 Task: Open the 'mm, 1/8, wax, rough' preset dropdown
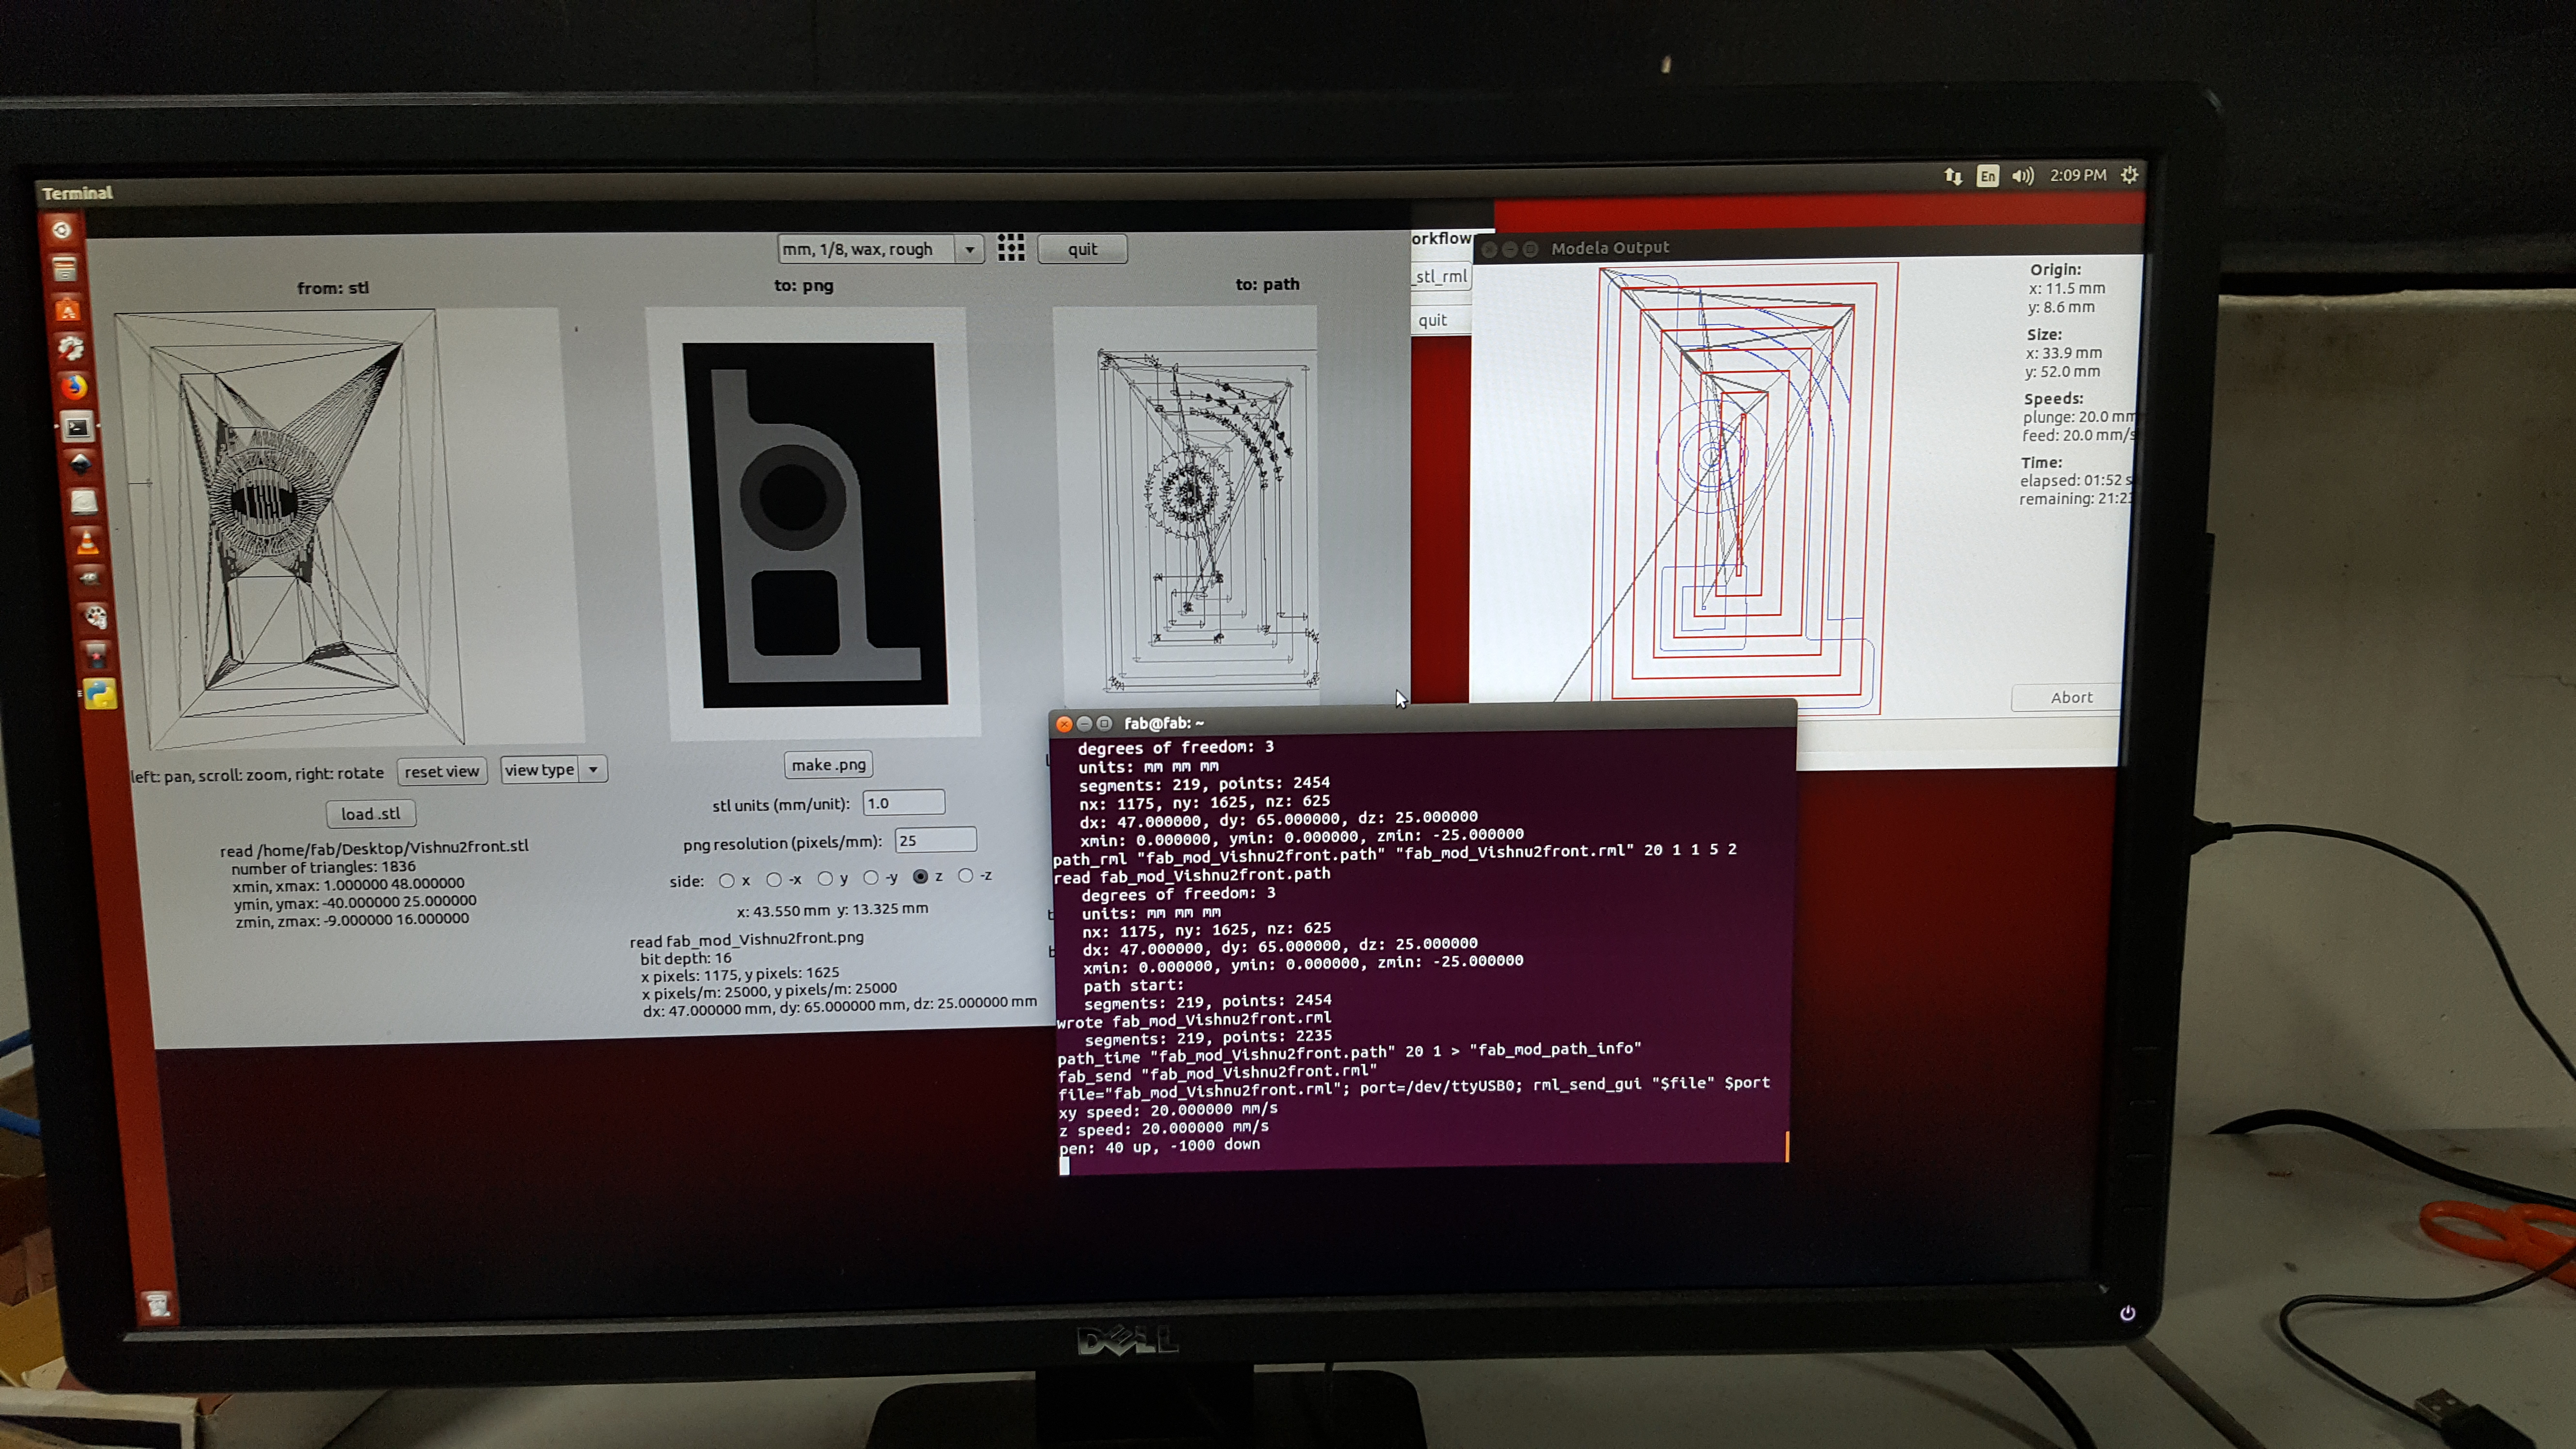pos(969,249)
